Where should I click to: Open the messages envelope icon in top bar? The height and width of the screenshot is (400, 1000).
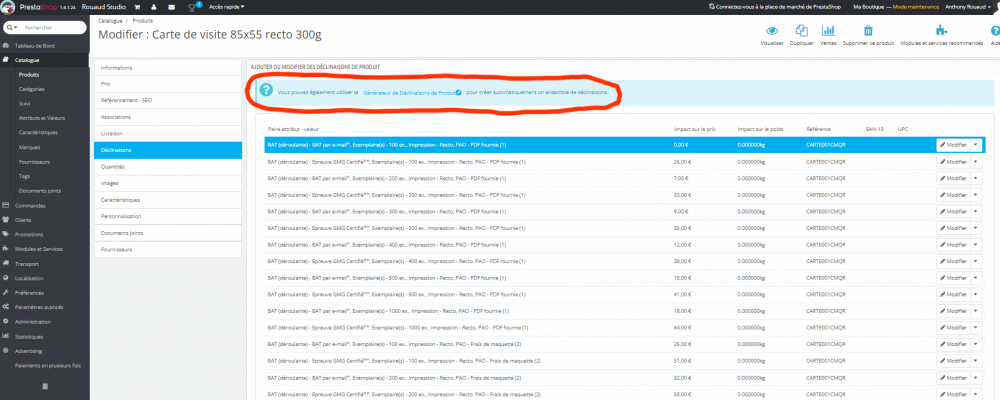click(x=171, y=7)
